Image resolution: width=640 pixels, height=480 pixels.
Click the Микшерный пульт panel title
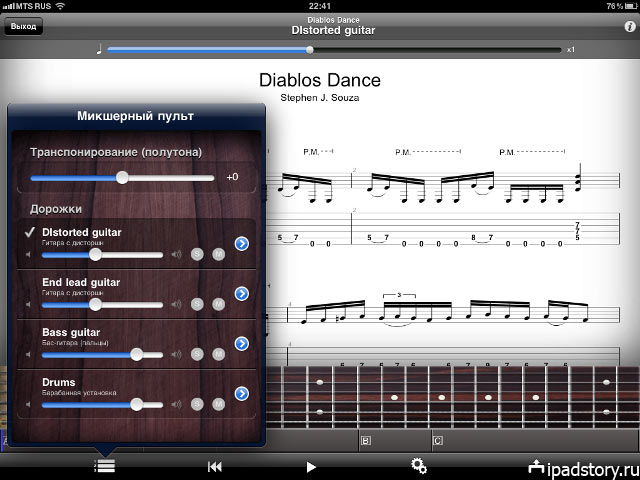click(x=136, y=116)
